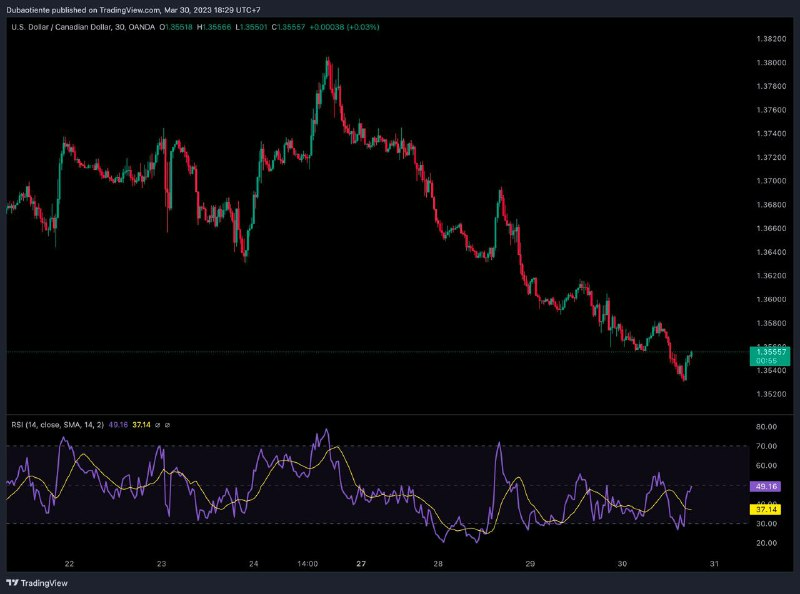
Task: Click the 70.00 level on RSI scale
Action: [767, 446]
